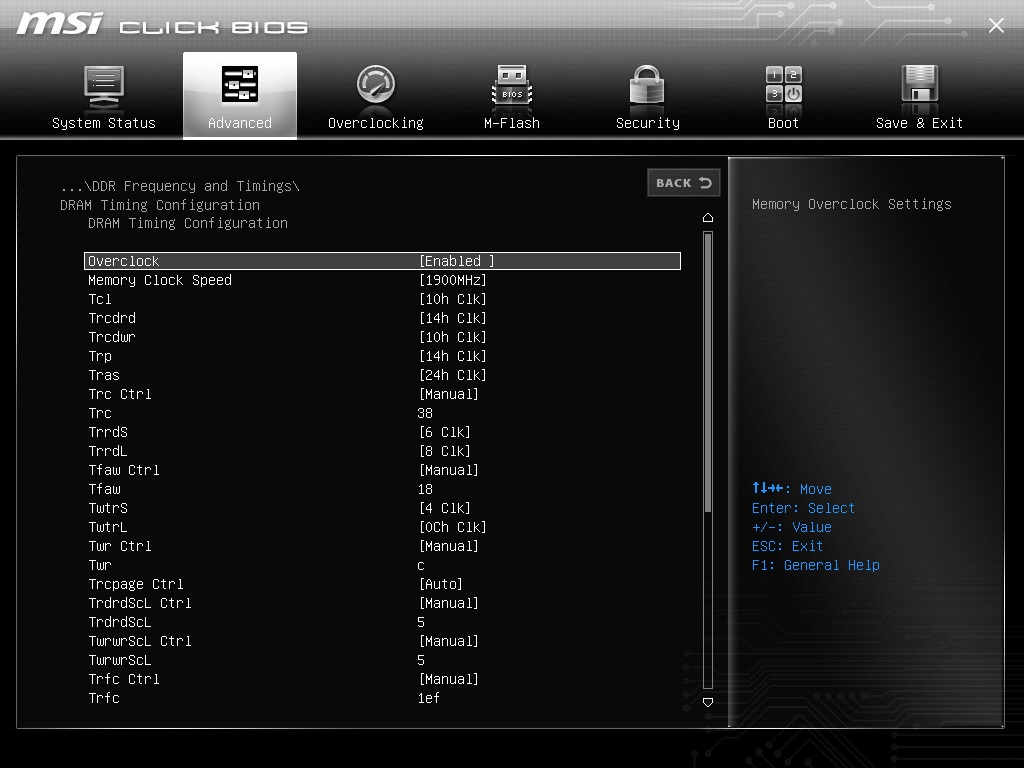This screenshot has width=1024, height=768.
Task: Switch to the Boot tab label
Action: pyautogui.click(x=783, y=123)
